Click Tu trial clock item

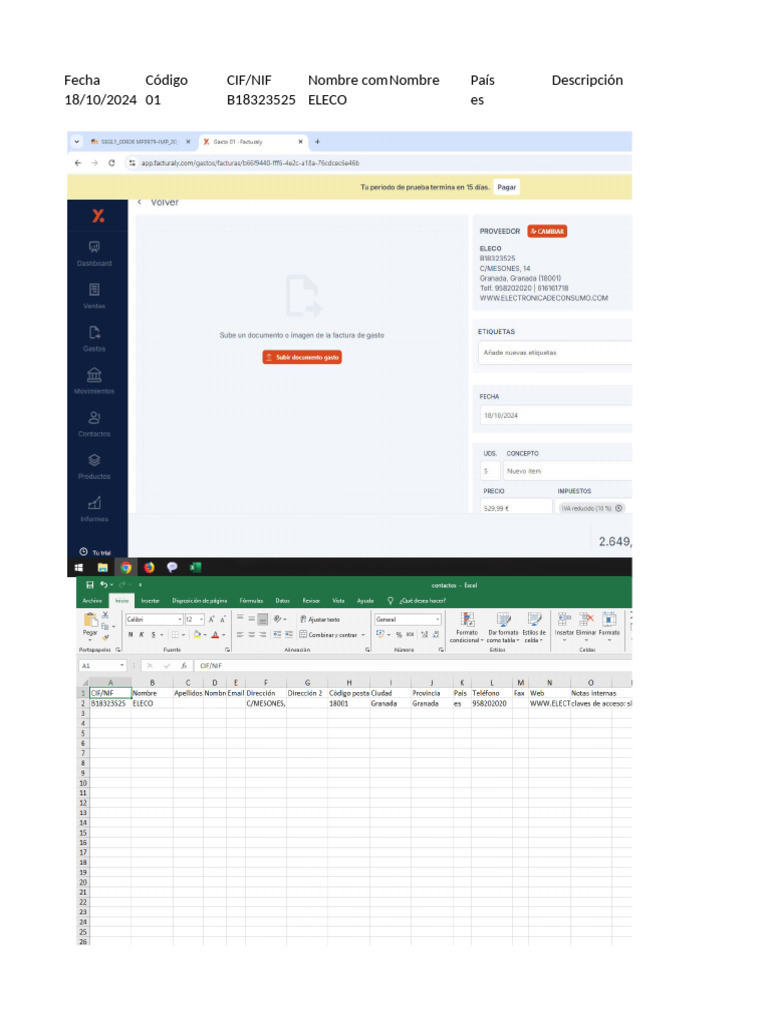(95, 552)
